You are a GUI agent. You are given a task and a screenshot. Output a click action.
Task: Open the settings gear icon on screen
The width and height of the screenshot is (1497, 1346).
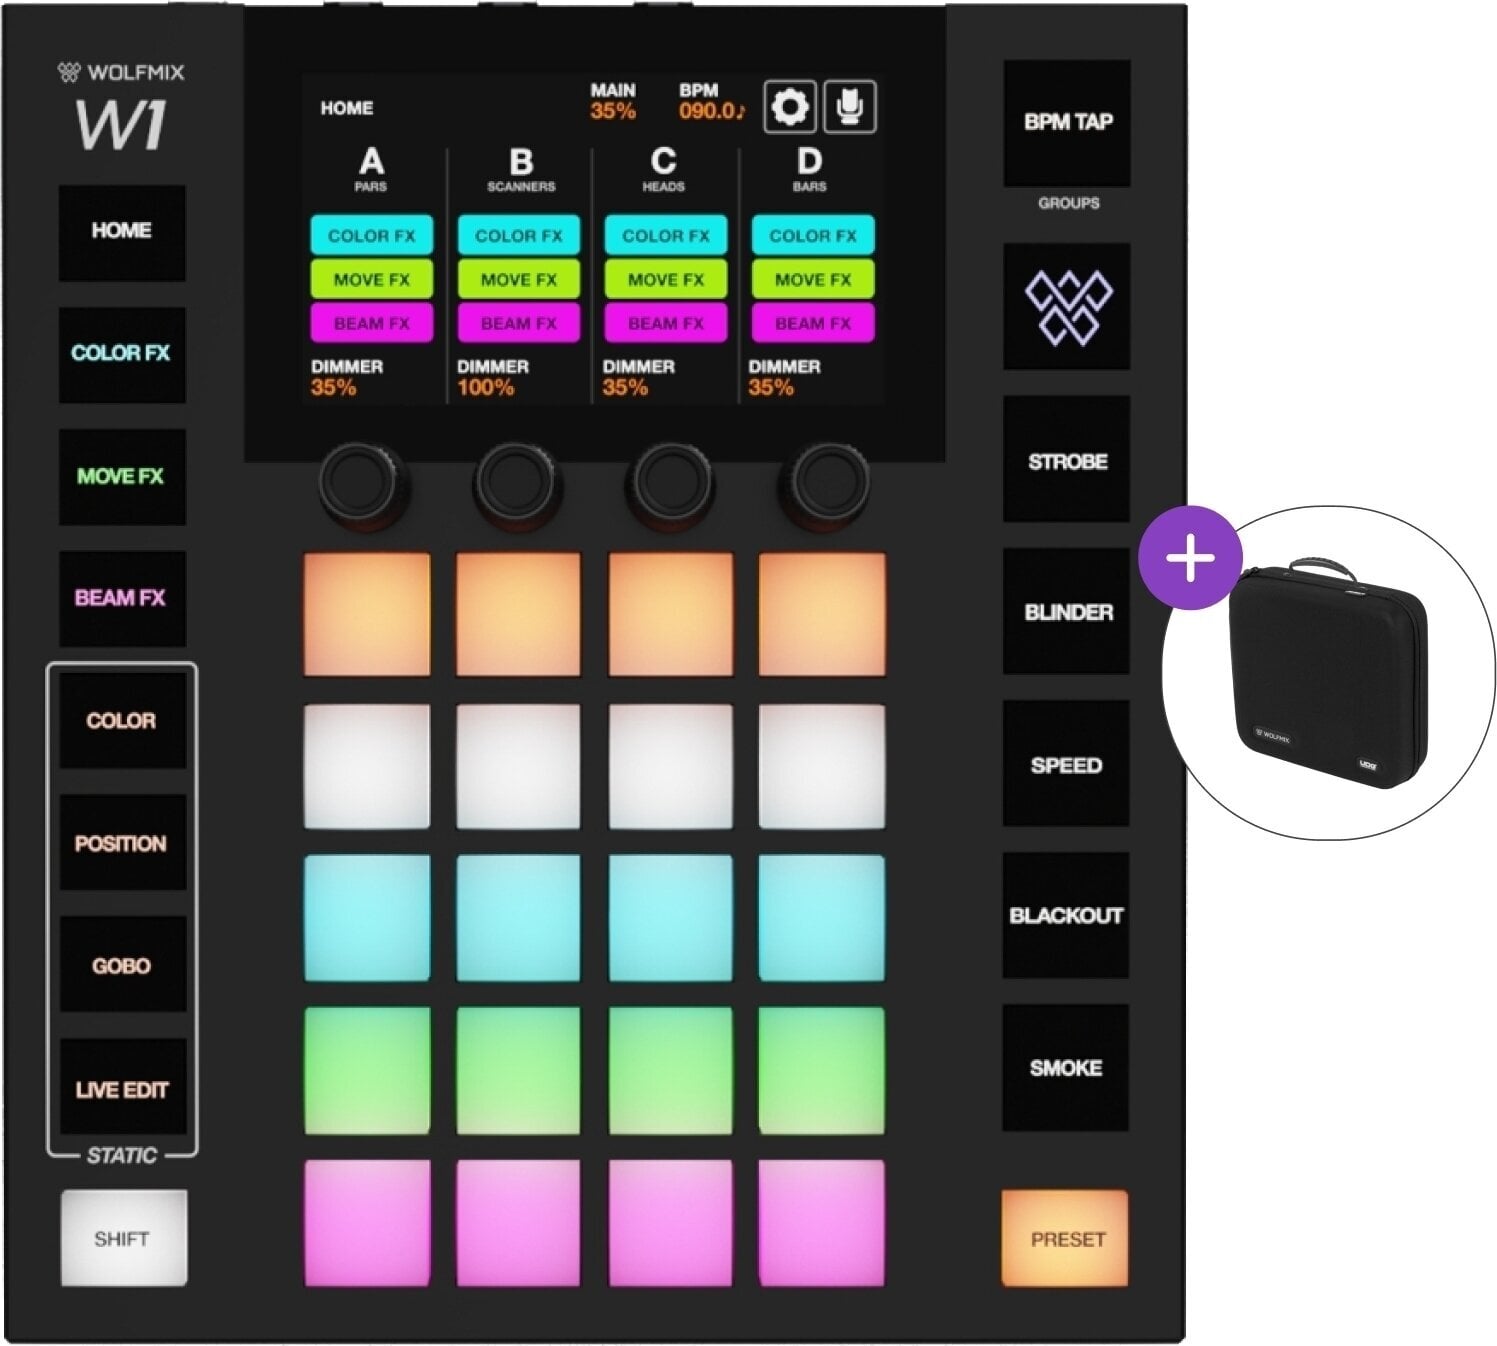click(790, 107)
